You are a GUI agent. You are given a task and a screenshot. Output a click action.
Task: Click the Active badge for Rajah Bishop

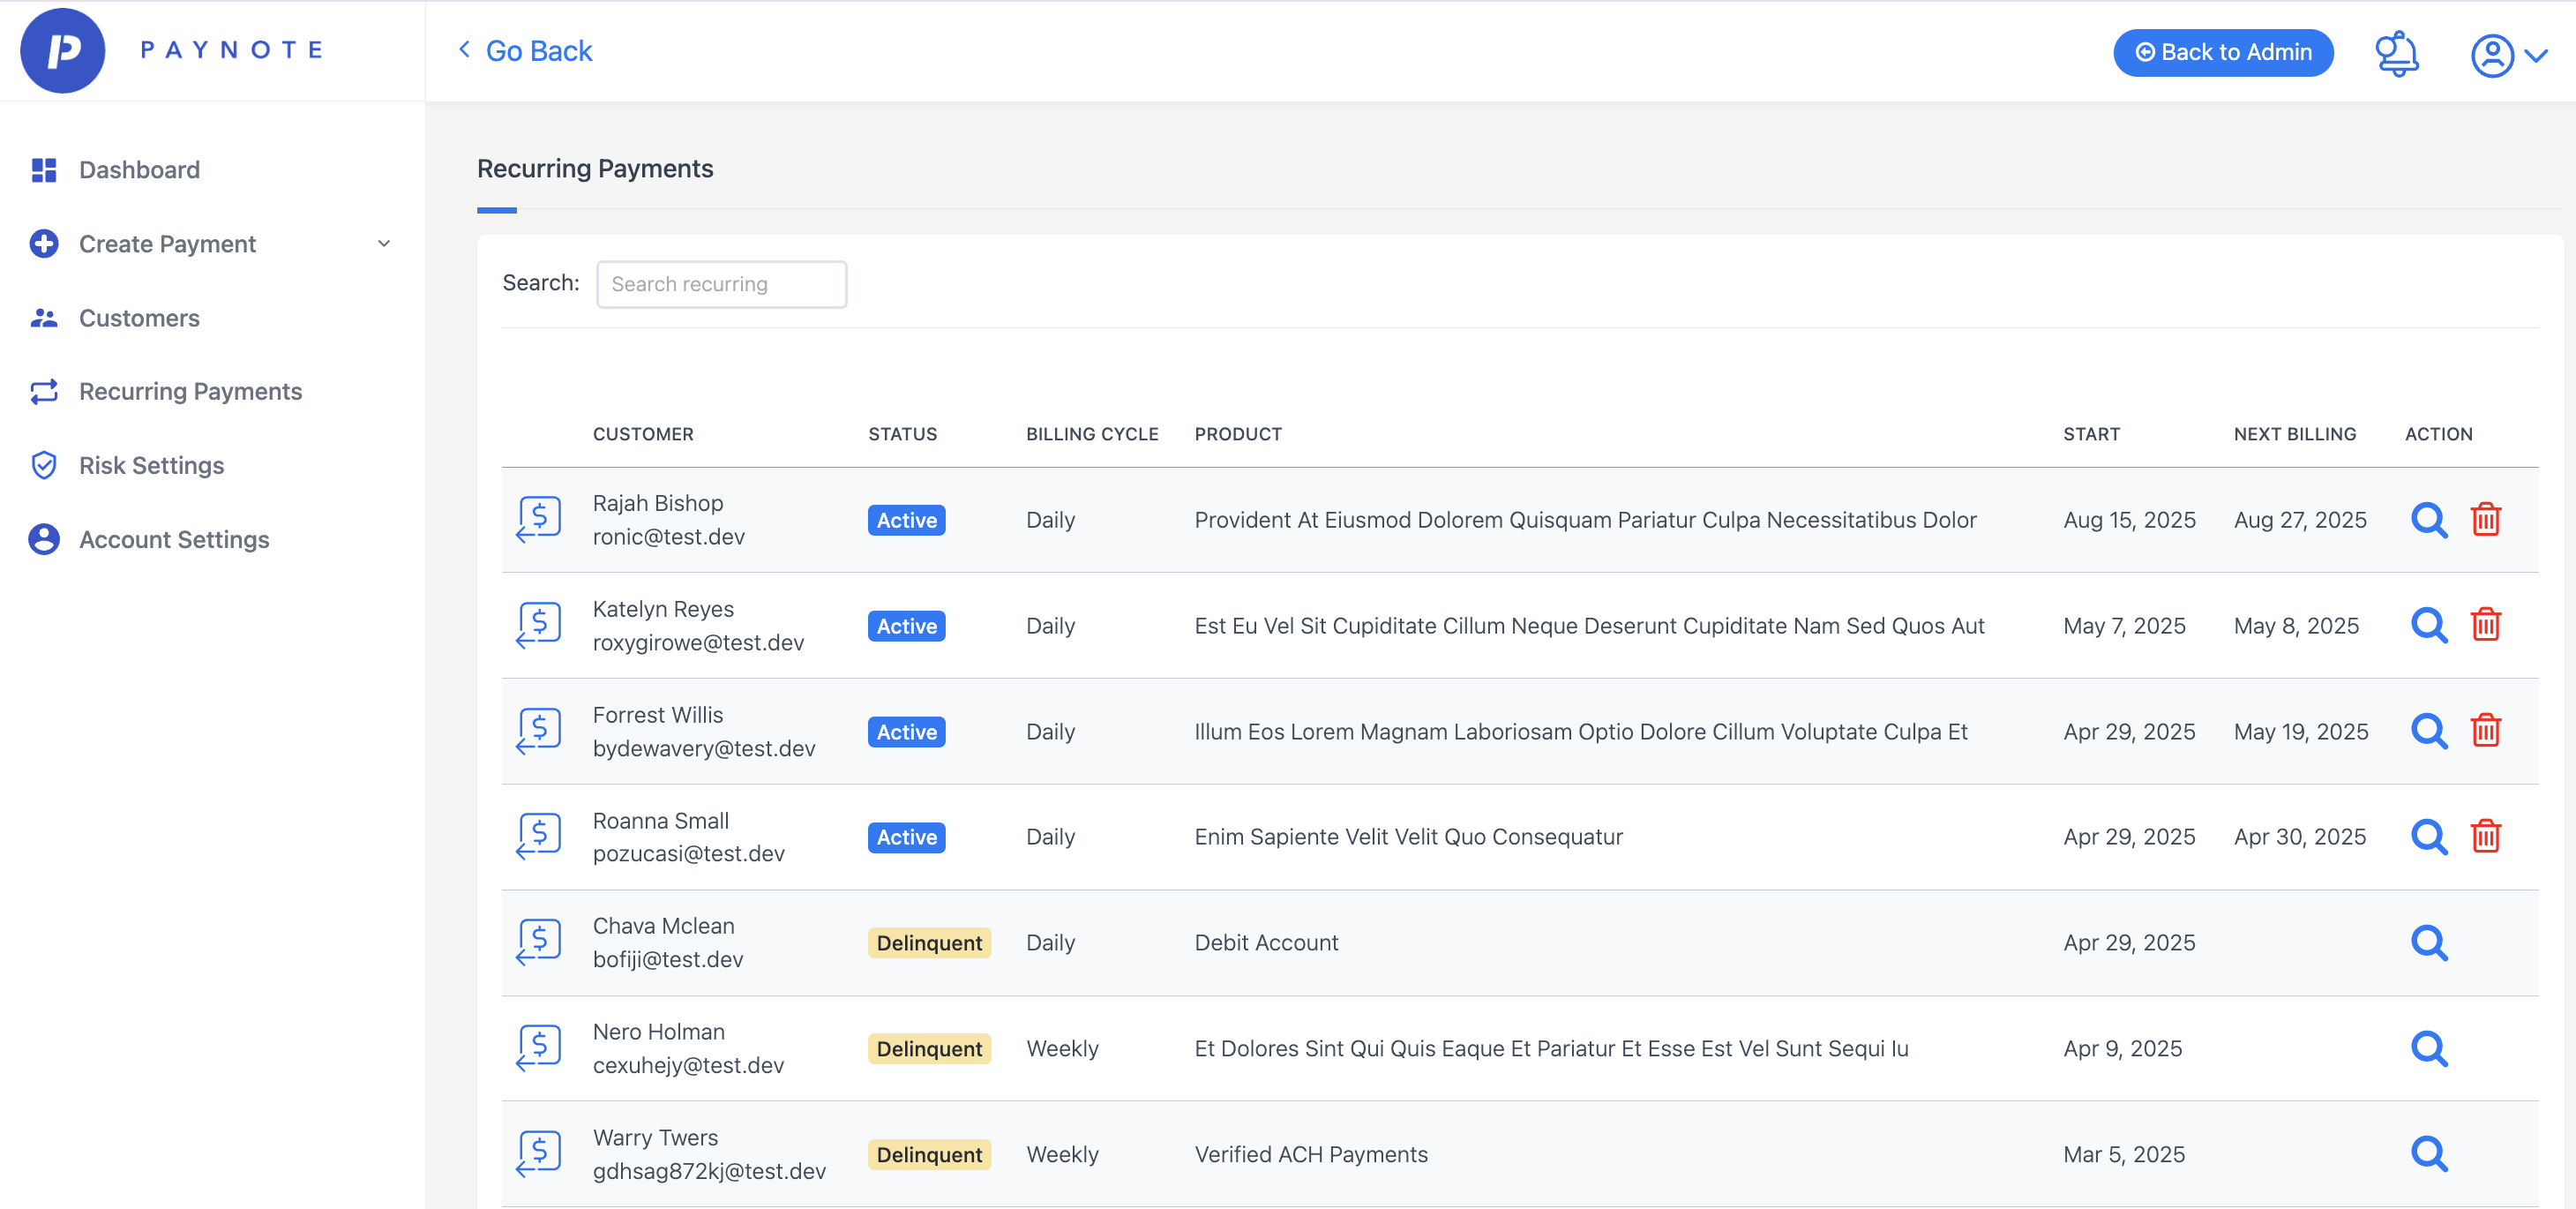point(906,520)
